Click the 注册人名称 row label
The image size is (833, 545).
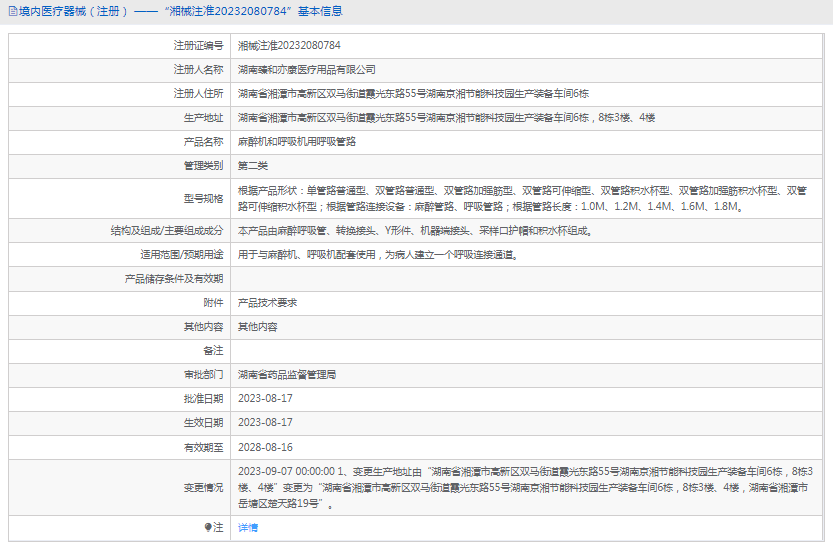(198, 70)
